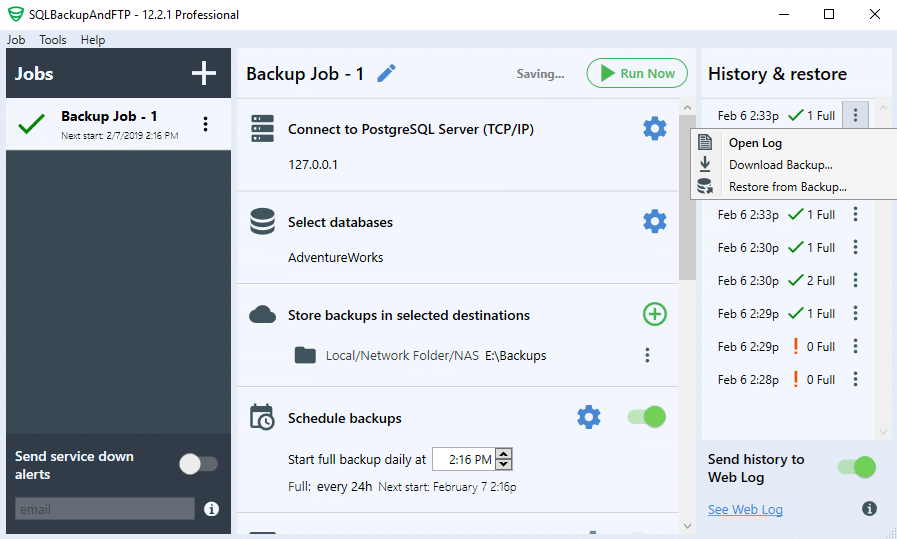Open three-dot menu for Feb 6 2:30p 2 Full entry

[x=855, y=280]
